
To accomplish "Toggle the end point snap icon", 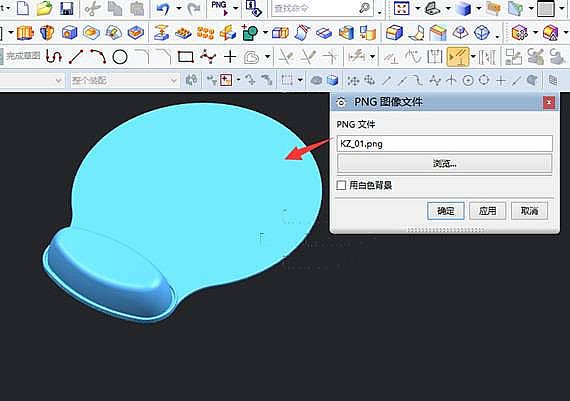I will (387, 80).
